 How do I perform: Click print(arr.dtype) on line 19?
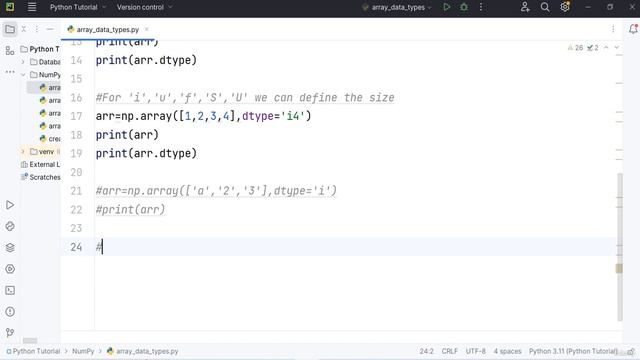[146, 153]
